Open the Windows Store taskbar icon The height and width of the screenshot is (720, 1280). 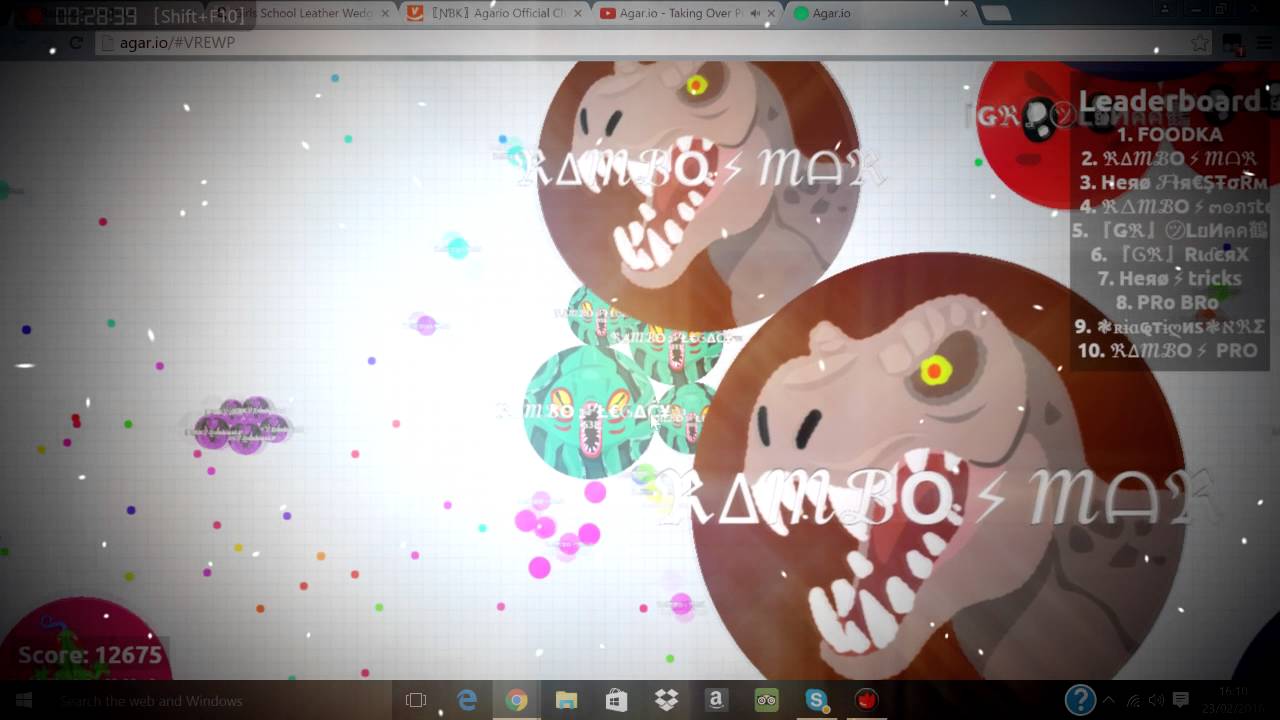tap(616, 700)
